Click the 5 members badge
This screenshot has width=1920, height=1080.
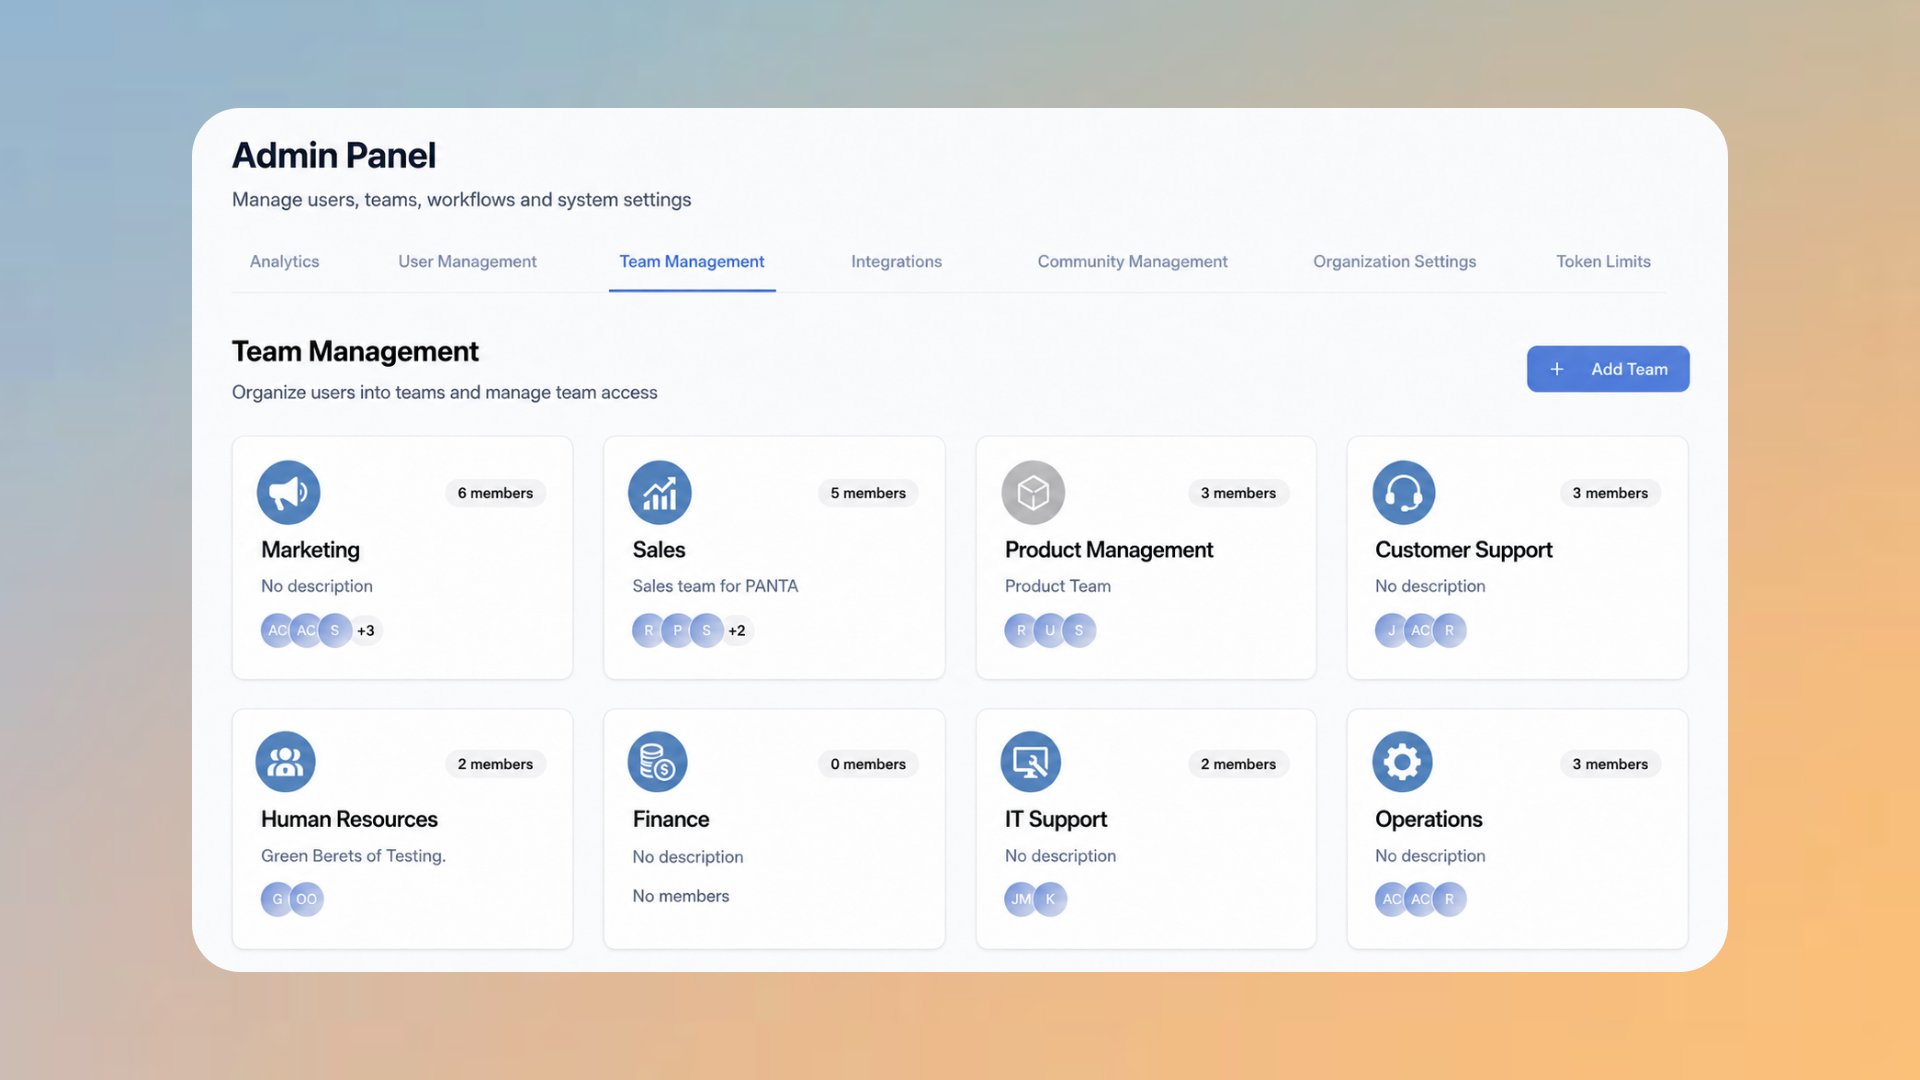pyautogui.click(x=868, y=493)
